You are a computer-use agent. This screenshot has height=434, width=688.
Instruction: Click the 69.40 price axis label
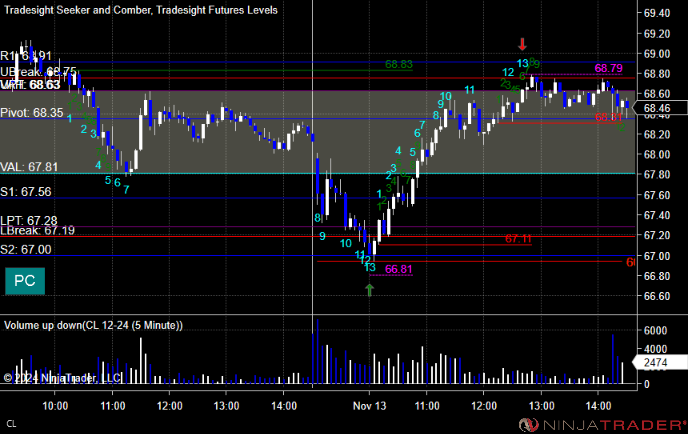[657, 13]
